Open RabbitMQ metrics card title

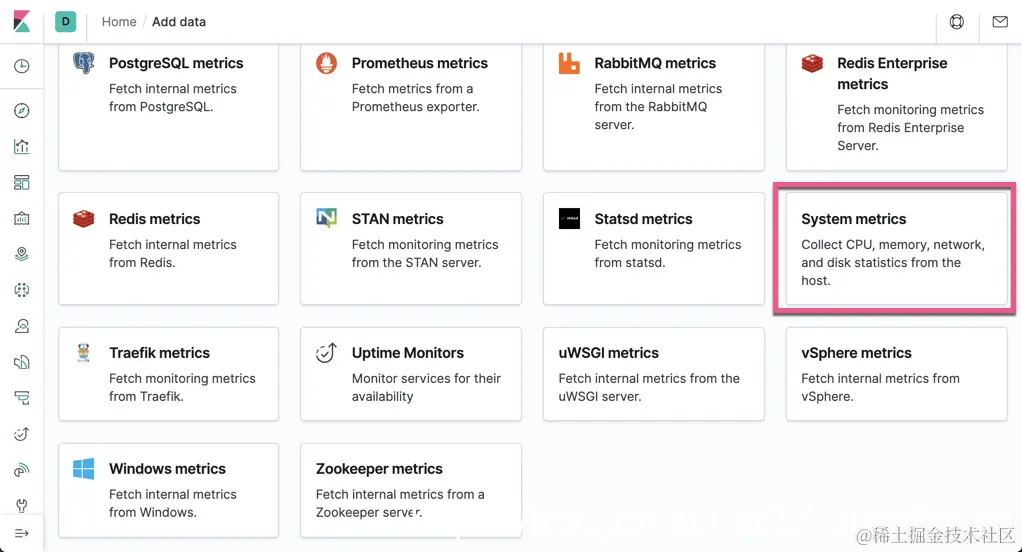pos(655,63)
